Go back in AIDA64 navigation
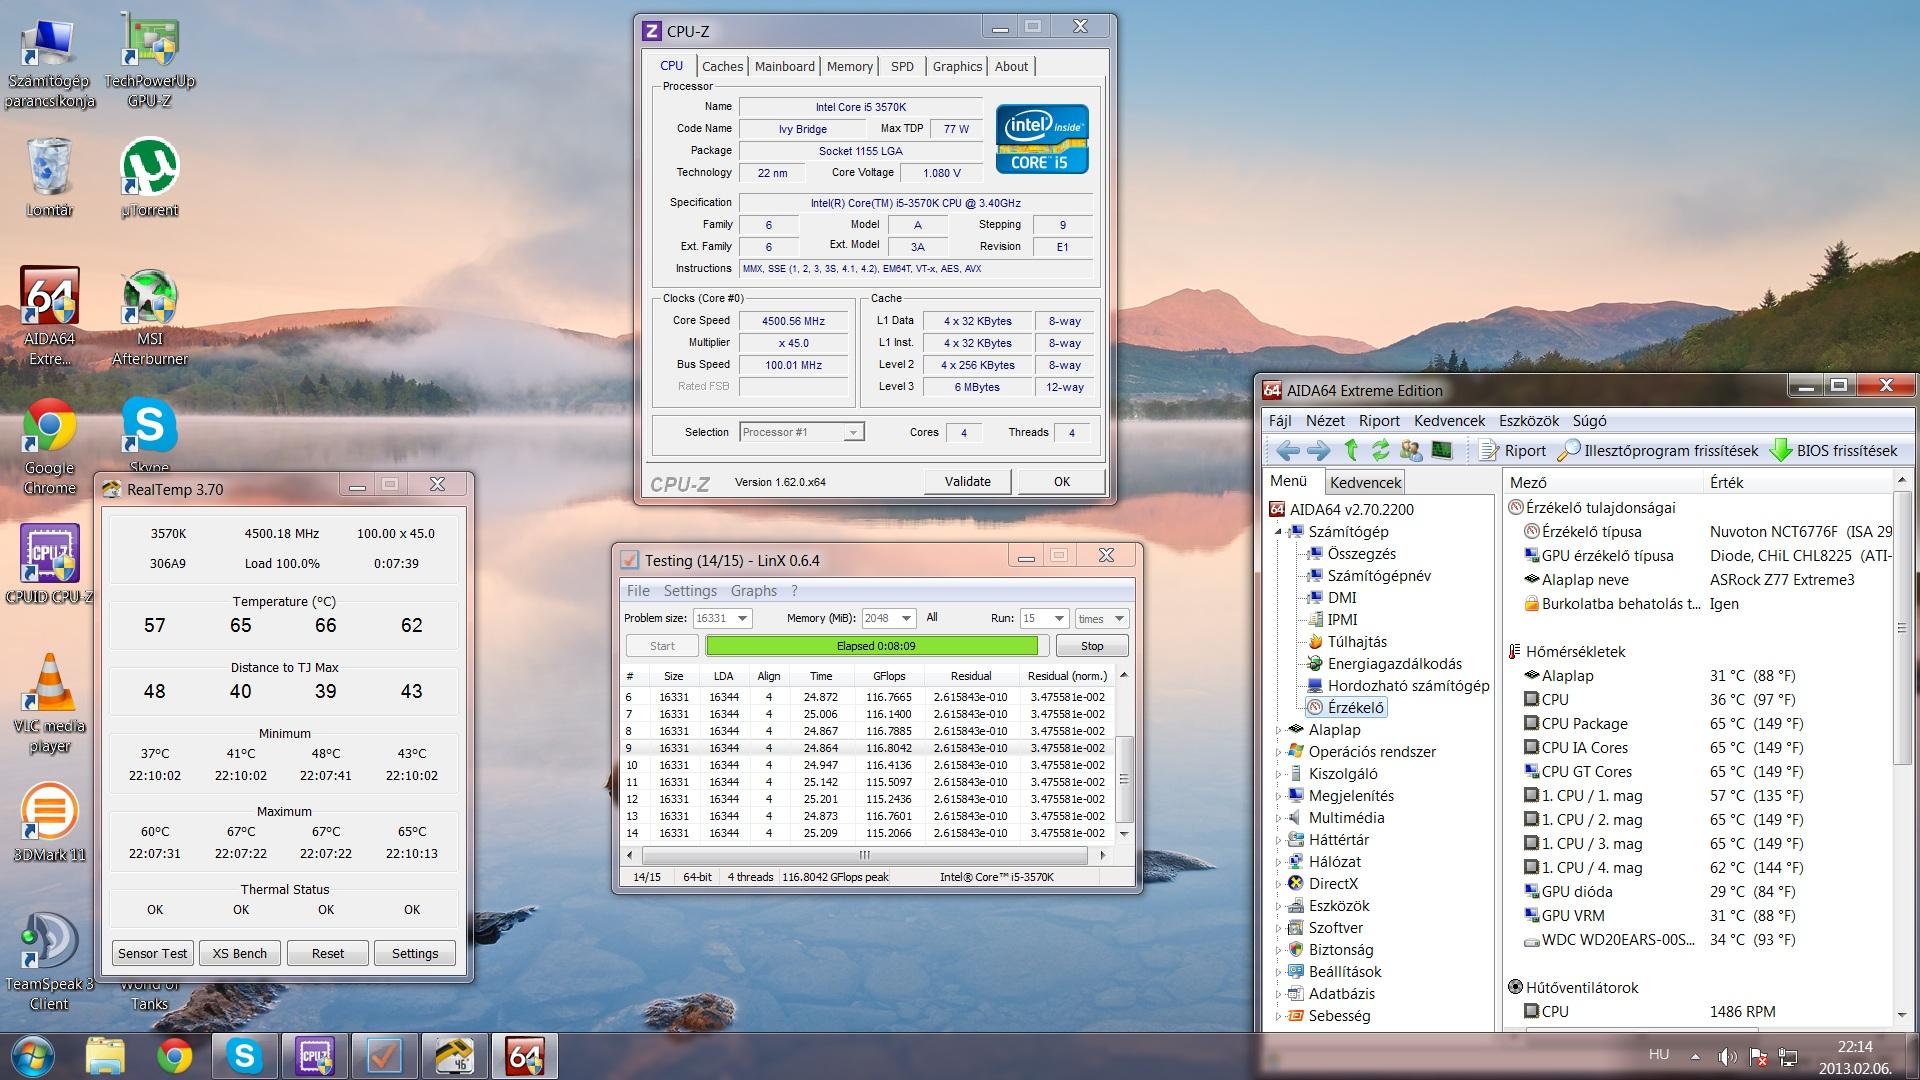The height and width of the screenshot is (1080, 1920). tap(1288, 451)
